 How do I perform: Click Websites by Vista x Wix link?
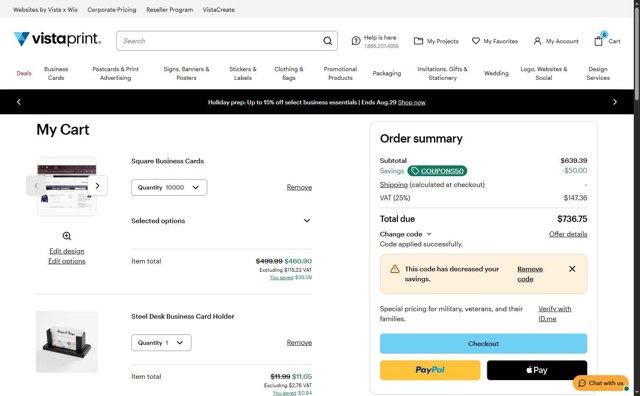45,9
